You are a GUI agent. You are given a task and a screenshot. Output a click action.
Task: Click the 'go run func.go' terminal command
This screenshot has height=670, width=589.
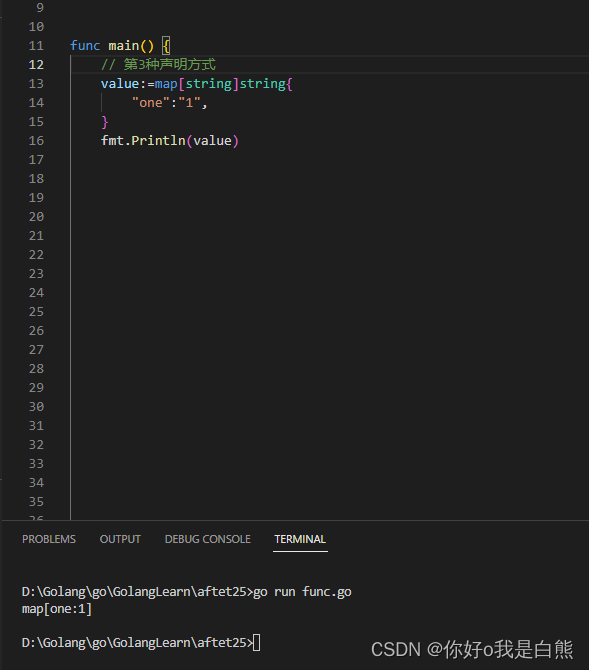click(x=303, y=592)
